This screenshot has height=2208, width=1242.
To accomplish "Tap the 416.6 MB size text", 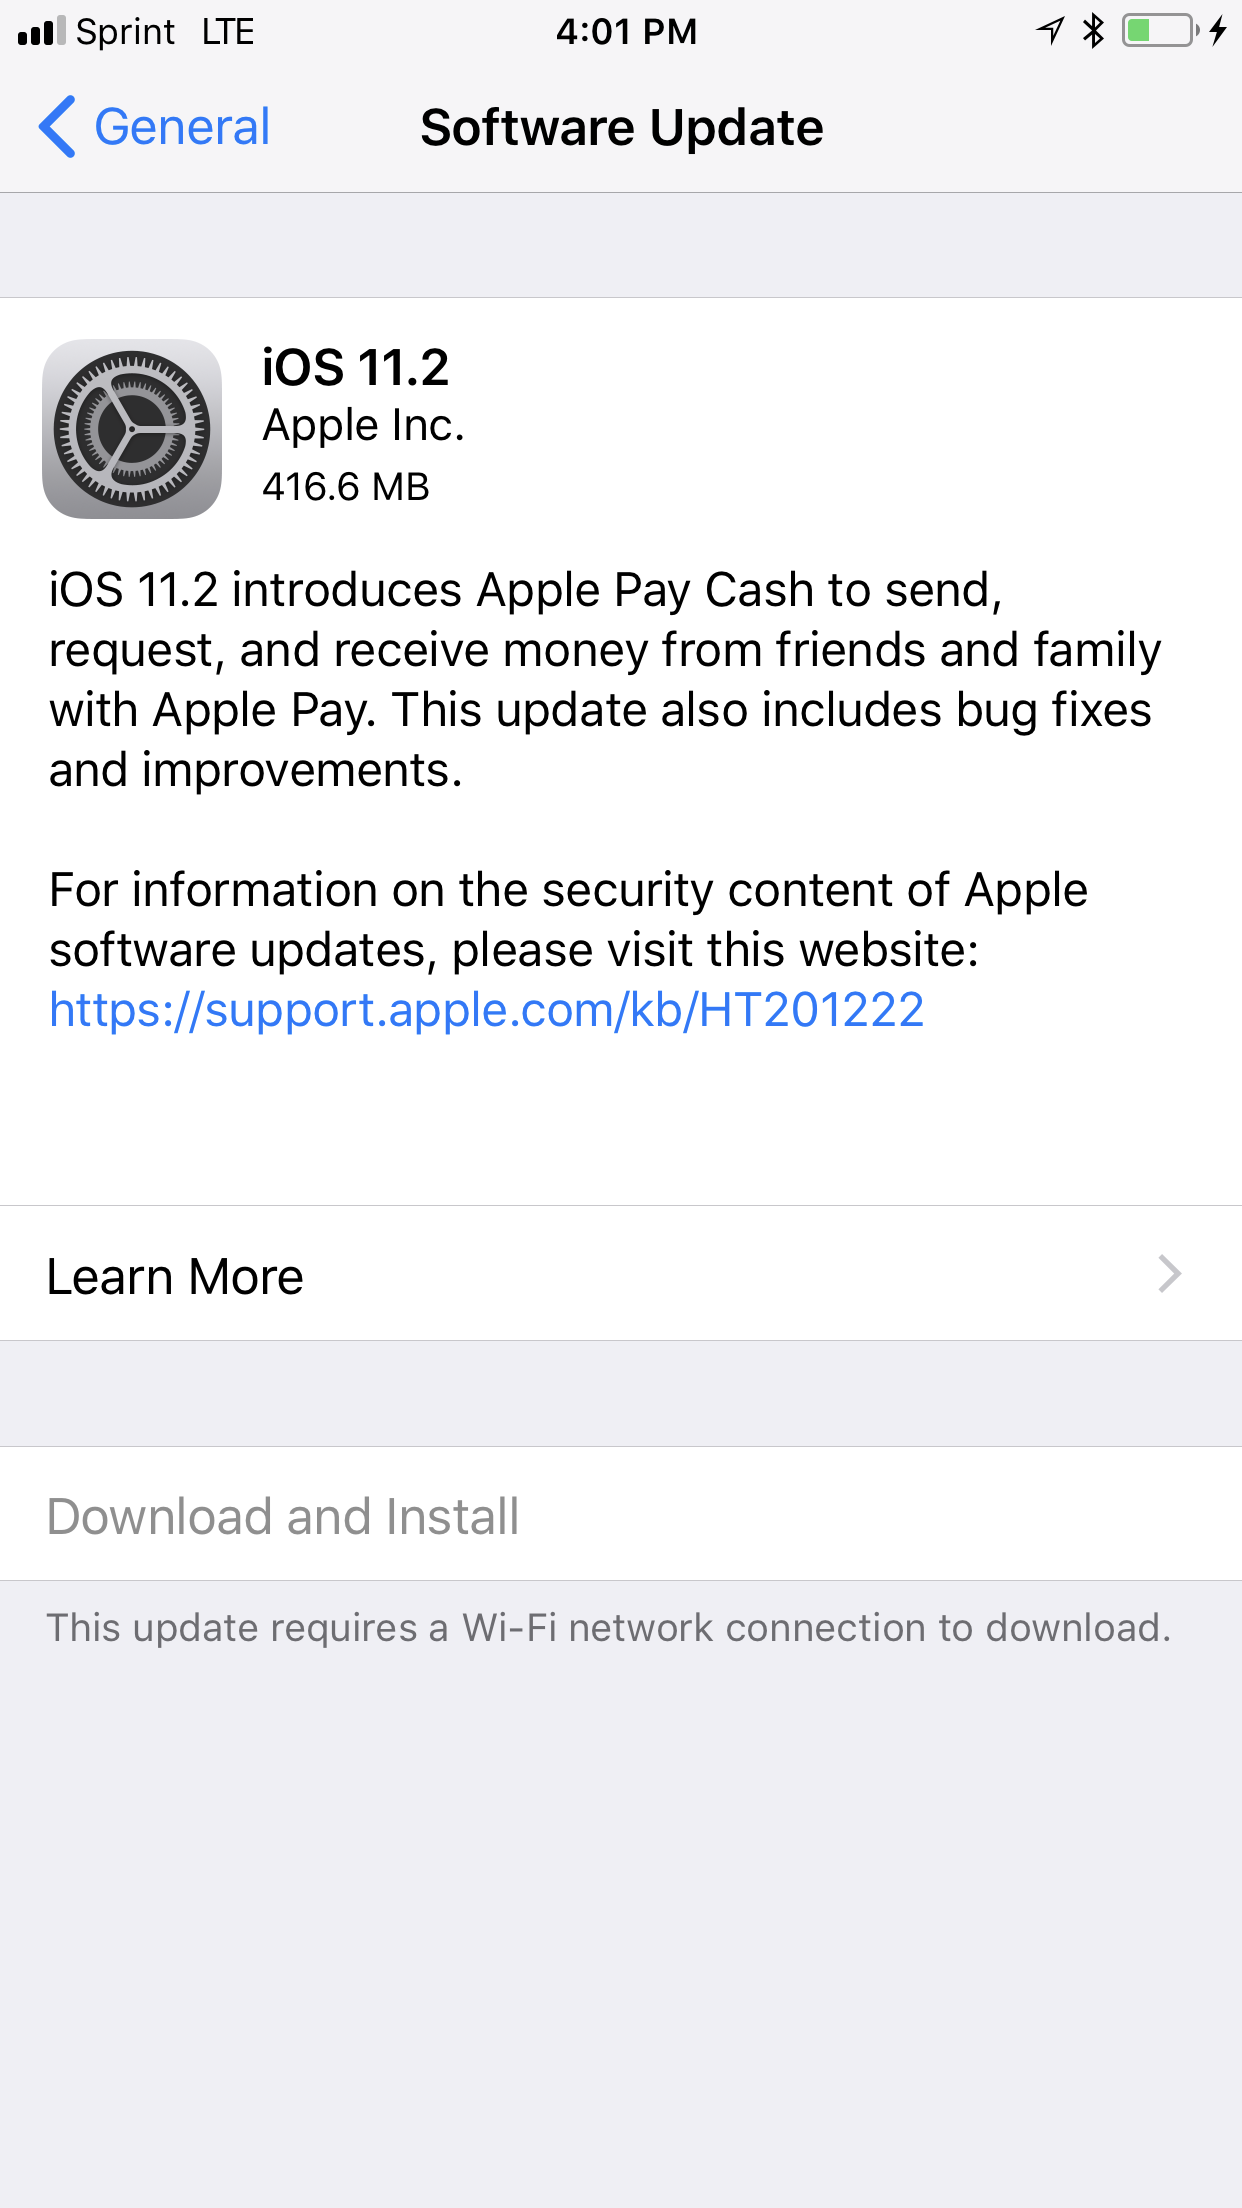I will tap(346, 487).
